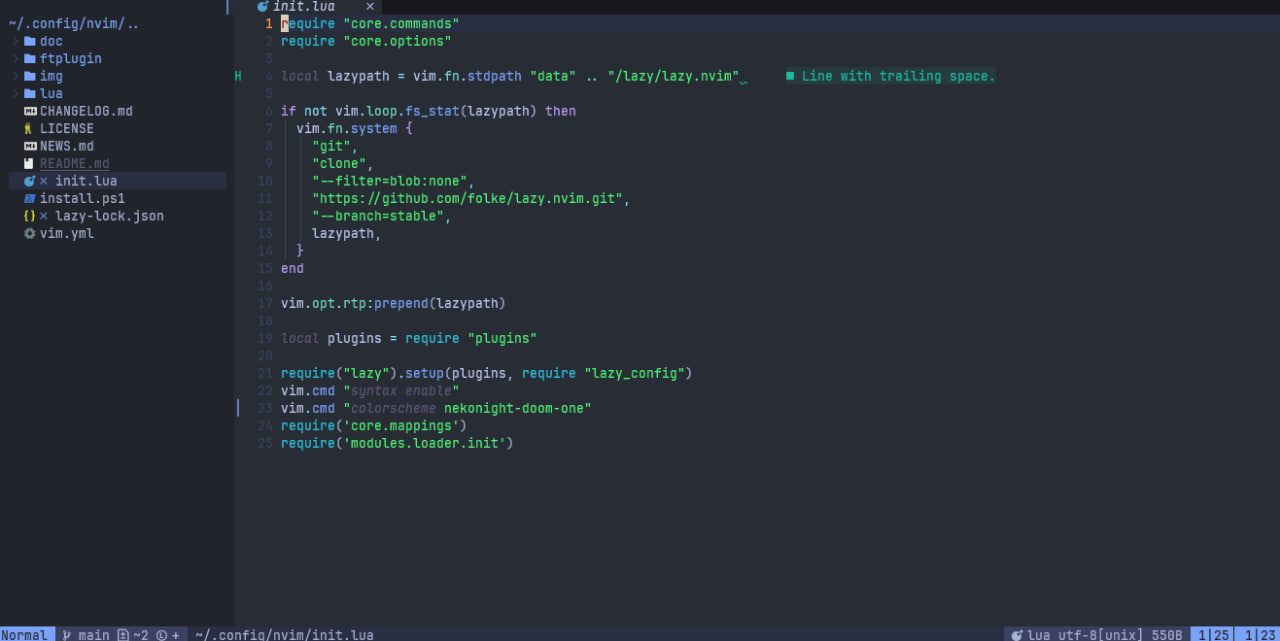Place cursor on require "core.options"
The height and width of the screenshot is (641, 1280).
(366, 41)
